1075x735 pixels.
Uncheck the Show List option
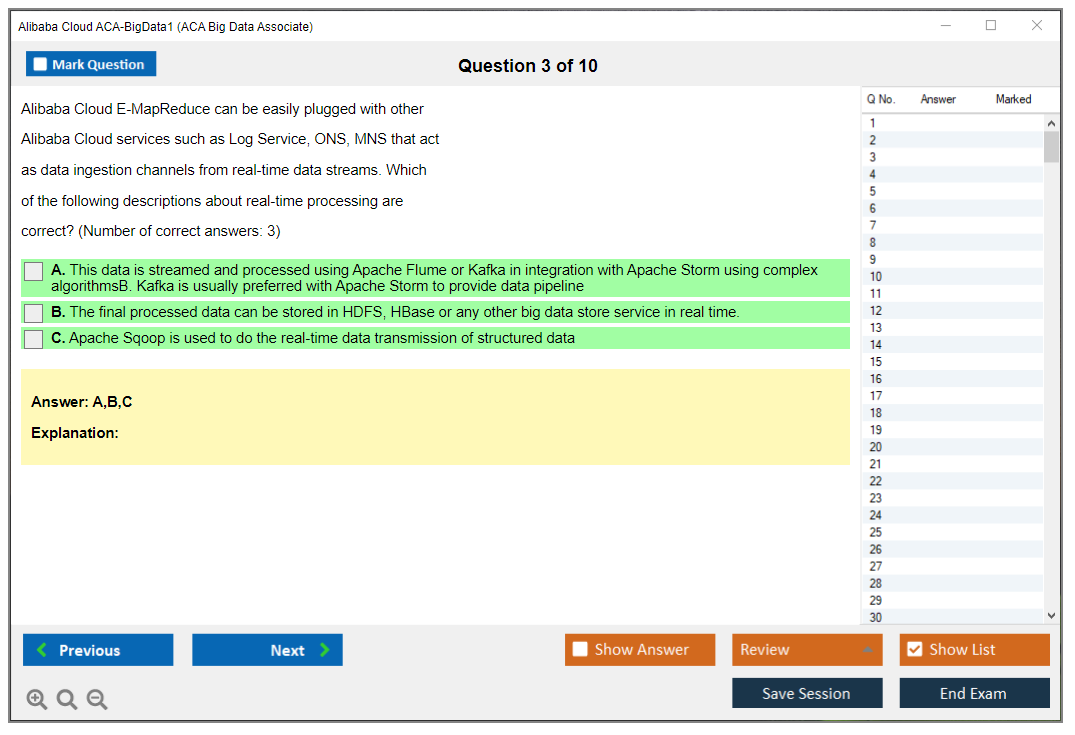(915, 650)
